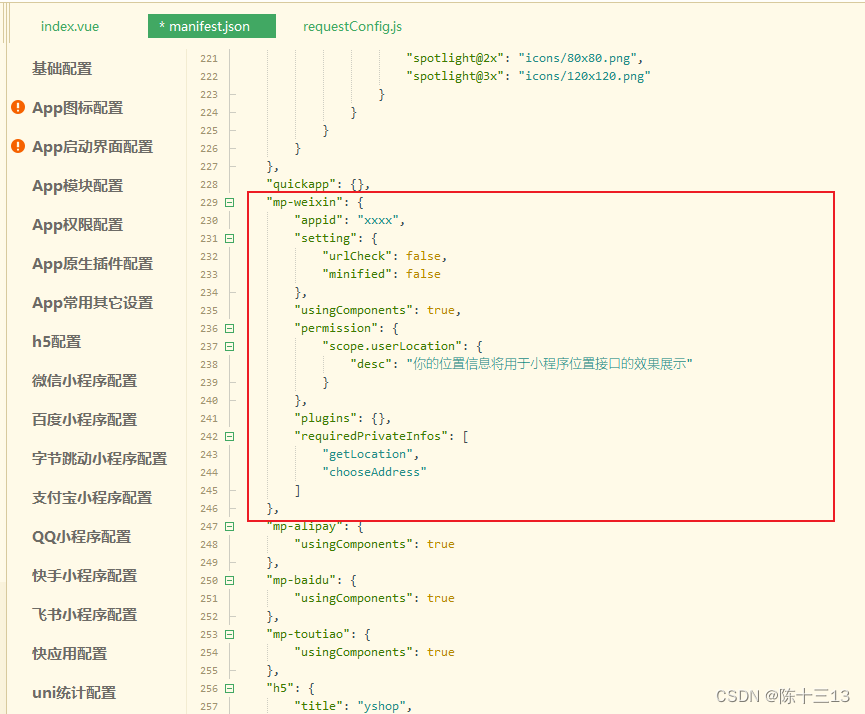Open 快应用配置 section
The width and height of the screenshot is (865, 714).
[70, 654]
